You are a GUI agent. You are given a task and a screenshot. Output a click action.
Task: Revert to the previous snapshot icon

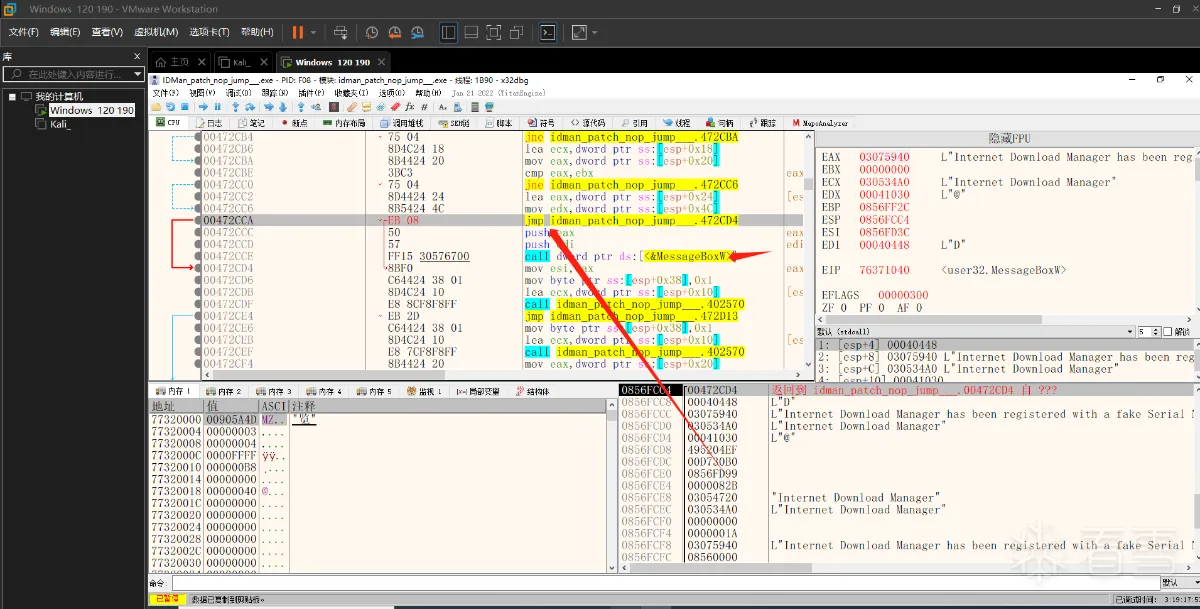coord(394,32)
